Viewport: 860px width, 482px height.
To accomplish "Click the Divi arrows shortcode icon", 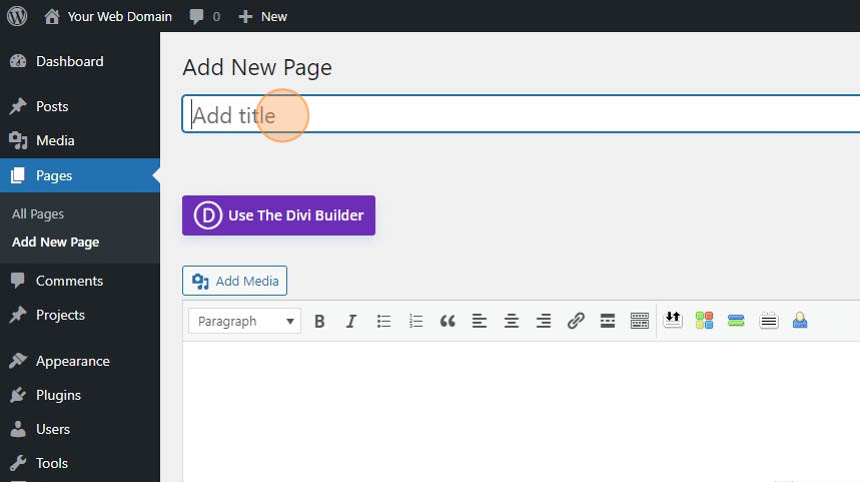I will 672,320.
